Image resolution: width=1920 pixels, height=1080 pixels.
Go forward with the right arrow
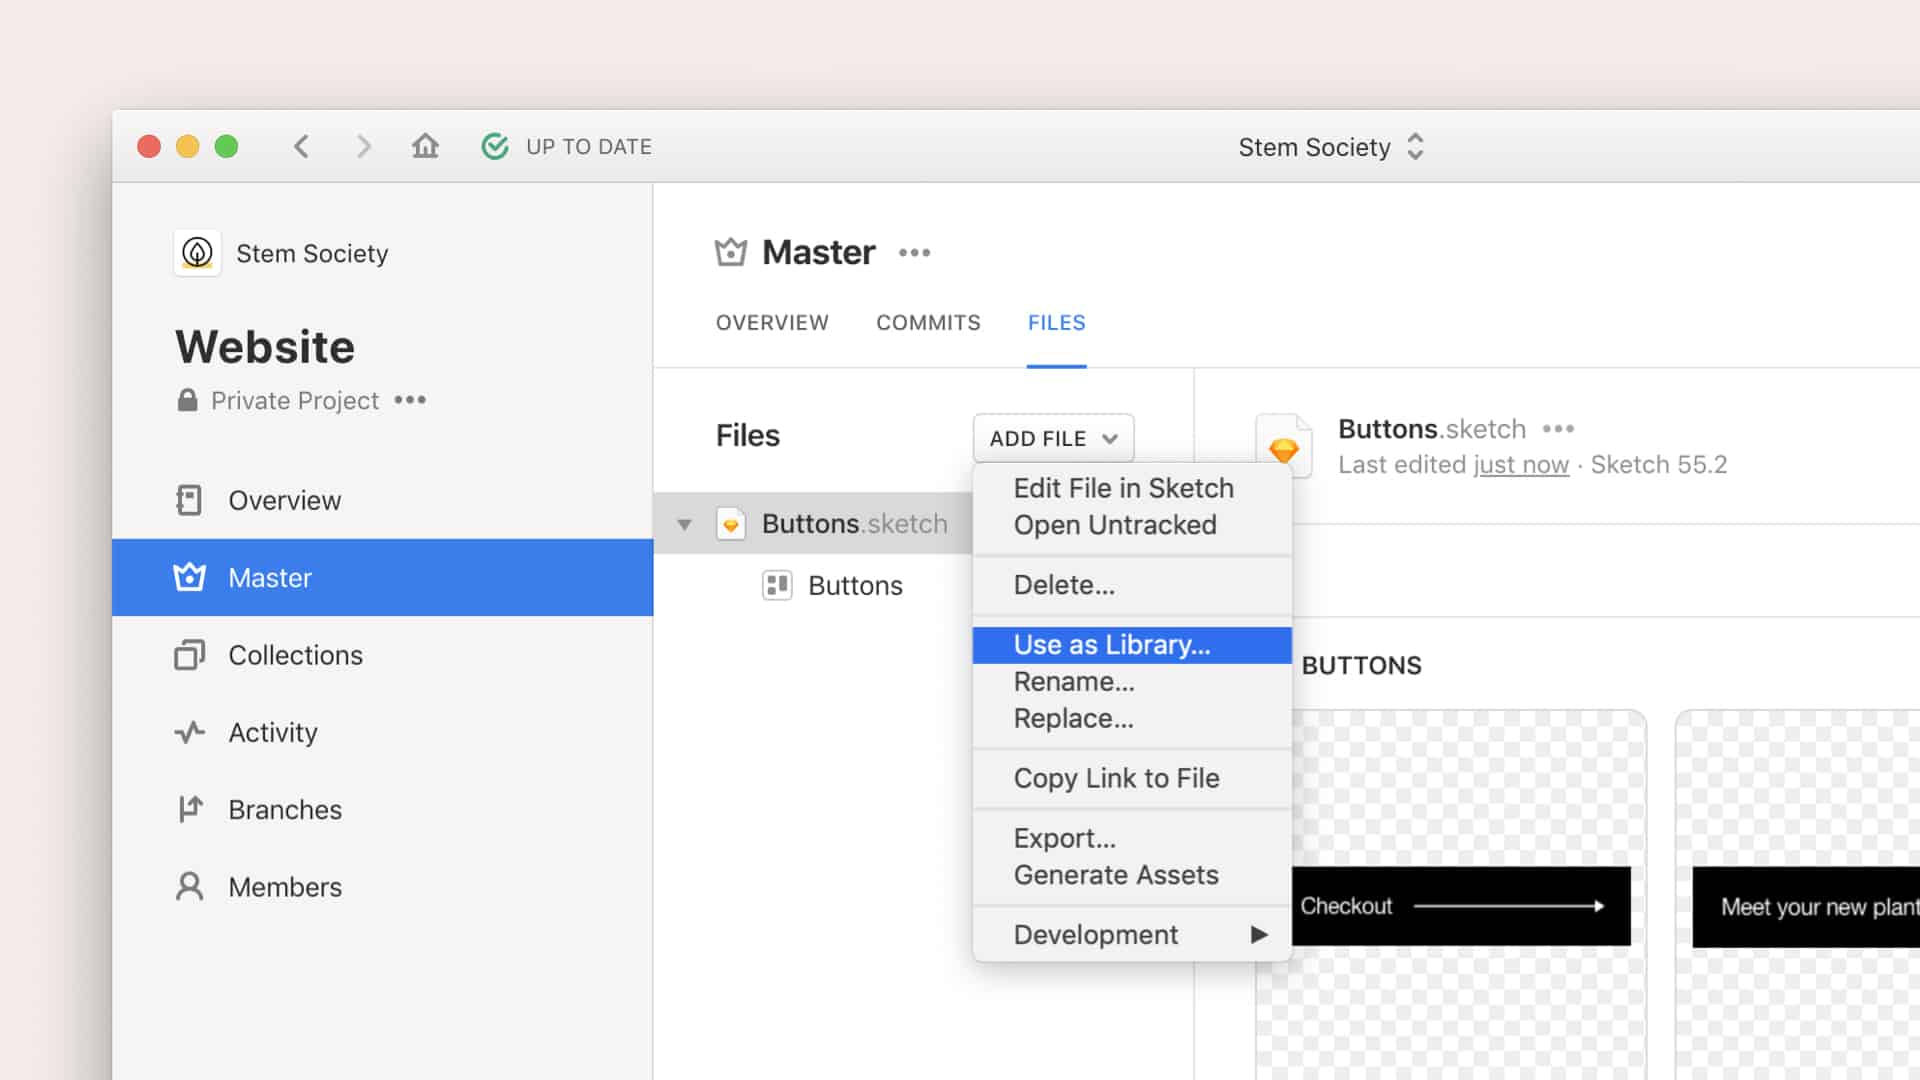point(364,146)
